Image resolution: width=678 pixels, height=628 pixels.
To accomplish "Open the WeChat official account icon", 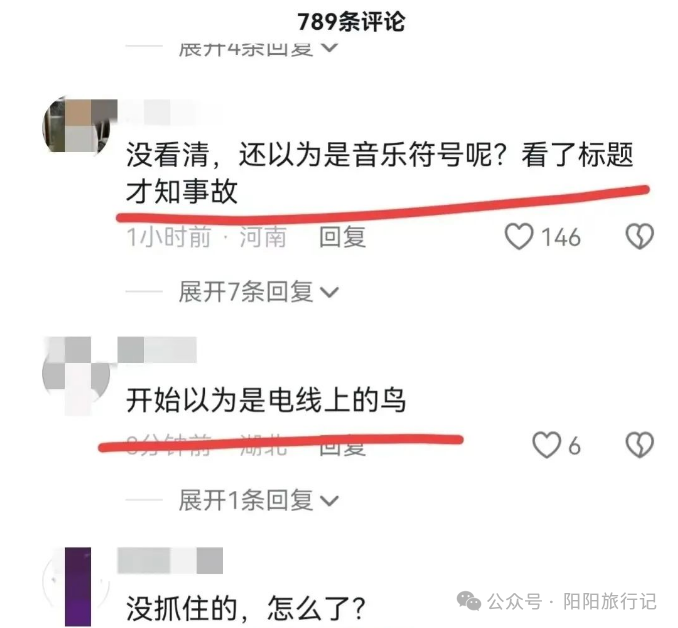I will point(469,601).
